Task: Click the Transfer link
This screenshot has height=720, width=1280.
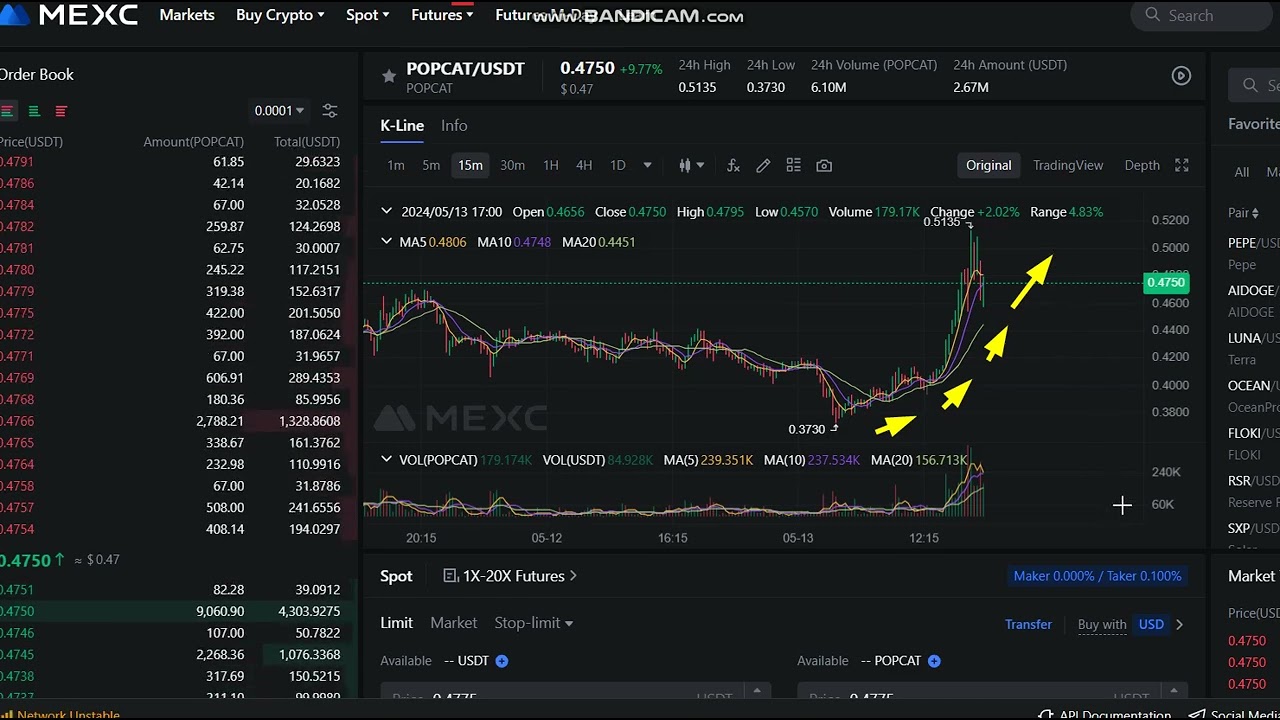Action: click(1028, 624)
